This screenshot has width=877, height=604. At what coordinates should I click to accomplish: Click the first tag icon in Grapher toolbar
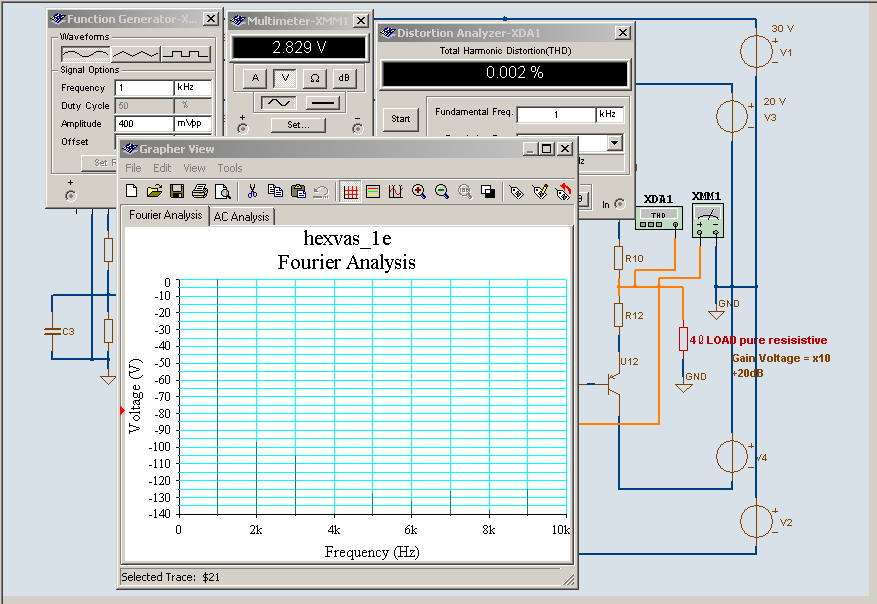(x=517, y=192)
